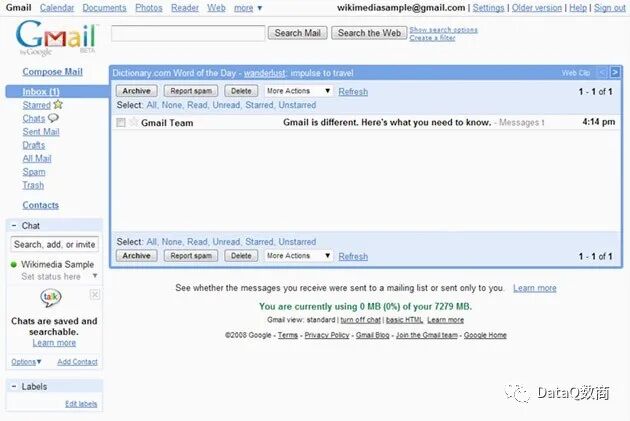This screenshot has height=421, width=630.
Task: Open the Drafts folder
Action: coord(34,145)
